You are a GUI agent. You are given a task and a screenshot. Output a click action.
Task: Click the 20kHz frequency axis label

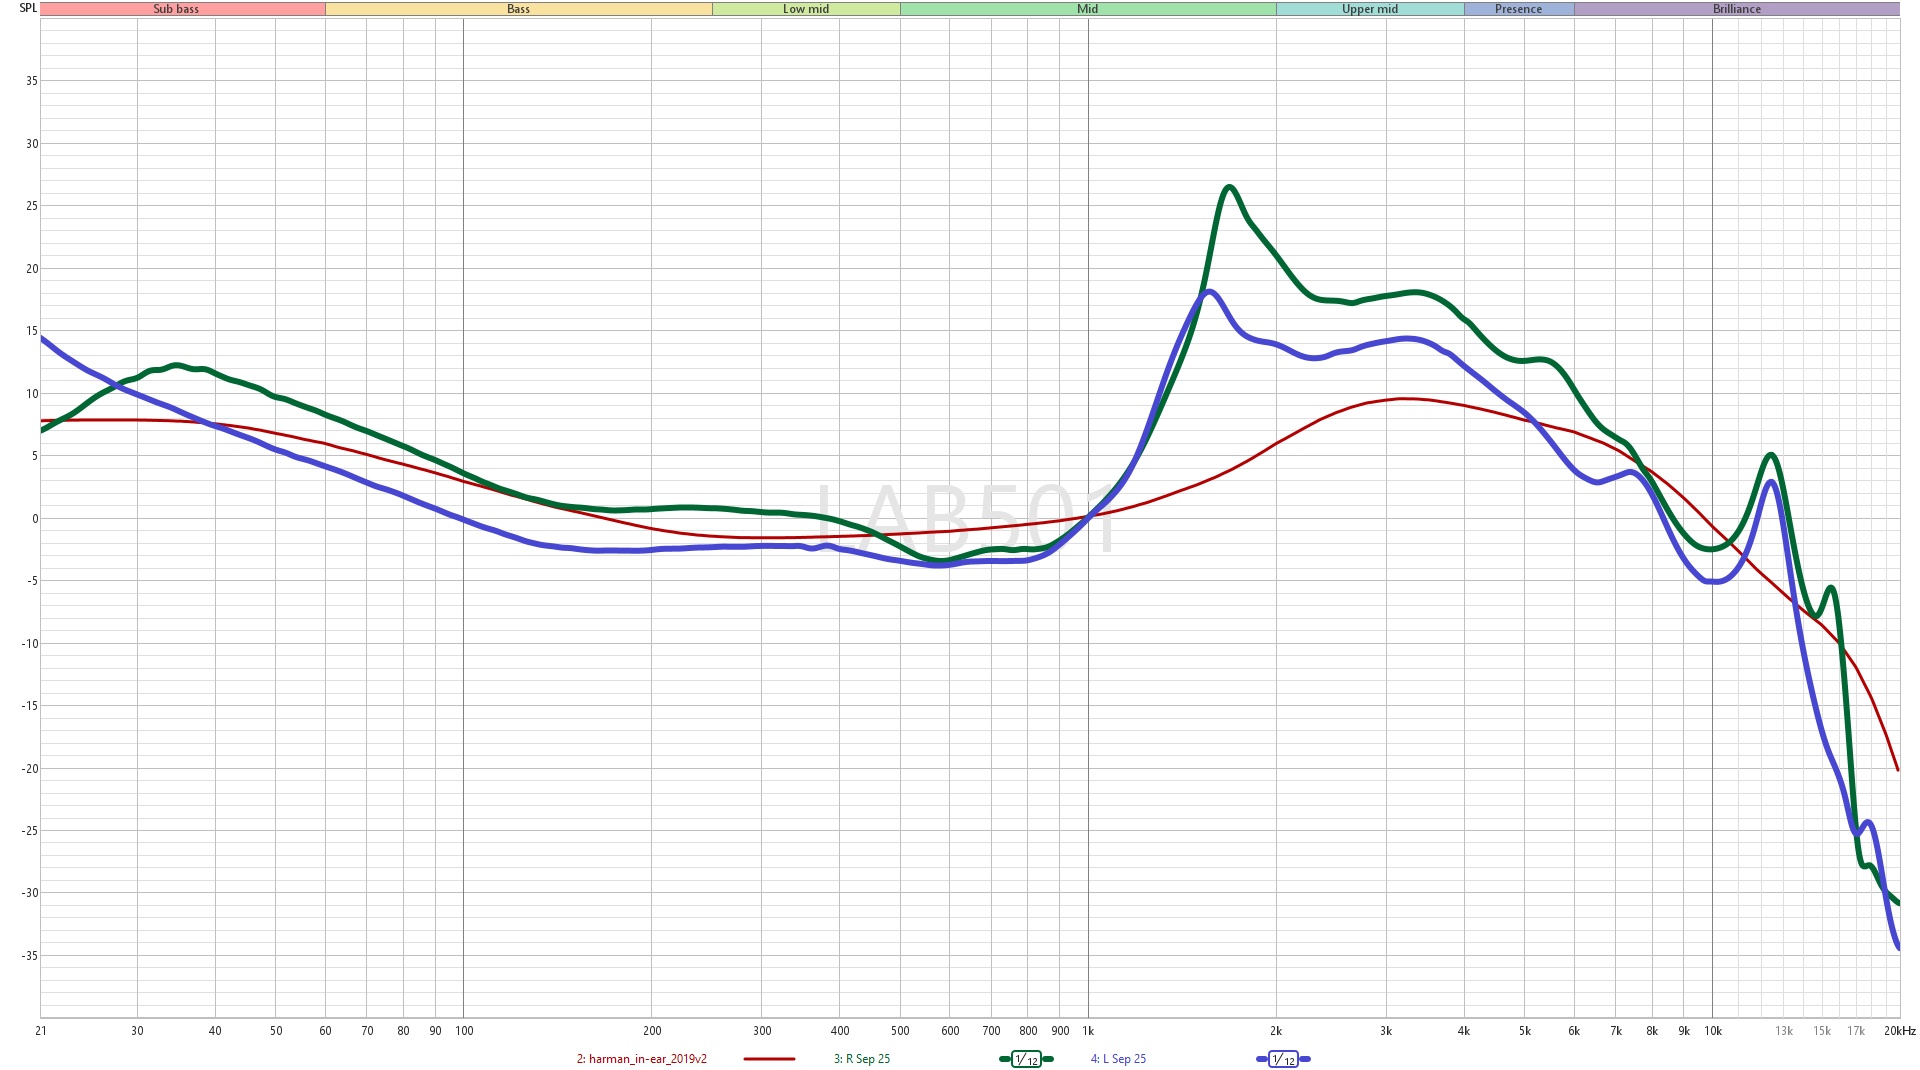coord(1899,1031)
